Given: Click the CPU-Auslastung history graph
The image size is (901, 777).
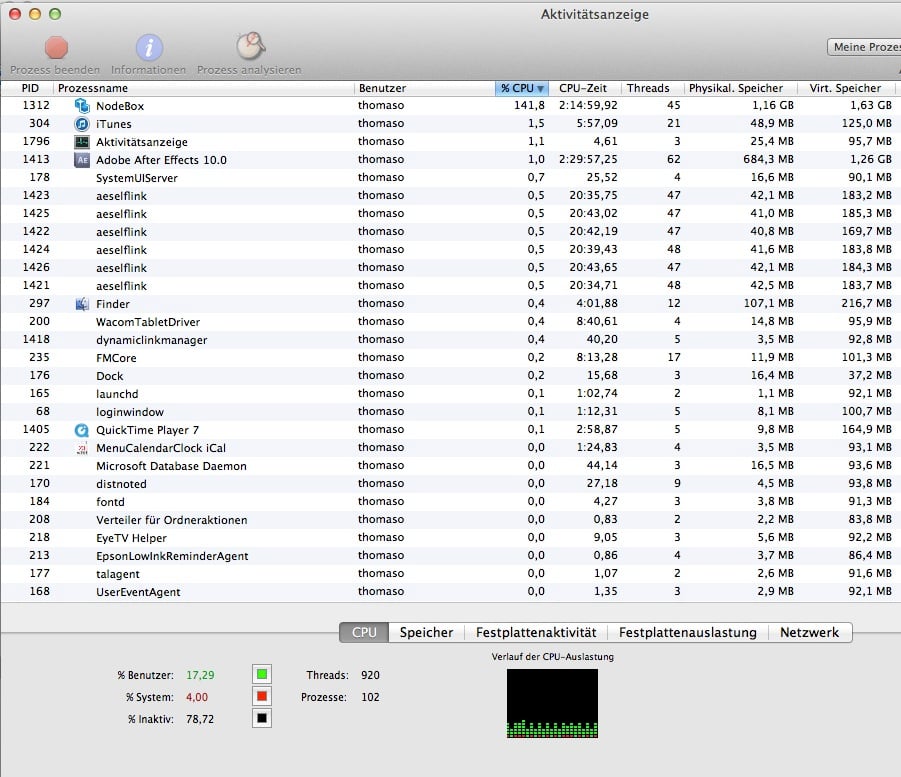Looking at the screenshot, I should 552,703.
